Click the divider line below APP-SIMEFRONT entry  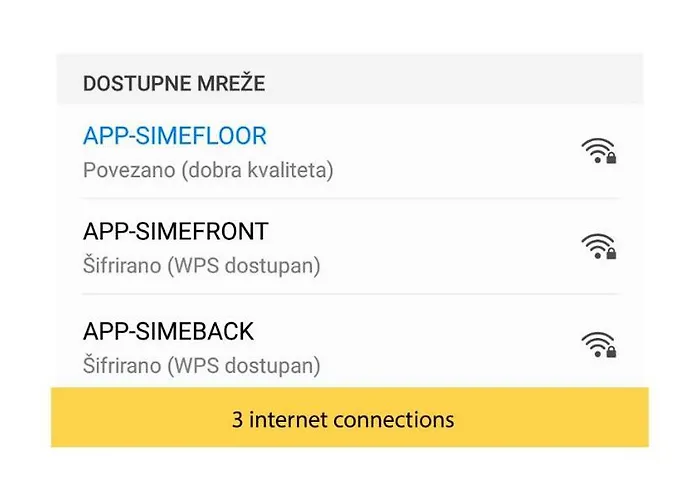click(x=350, y=294)
